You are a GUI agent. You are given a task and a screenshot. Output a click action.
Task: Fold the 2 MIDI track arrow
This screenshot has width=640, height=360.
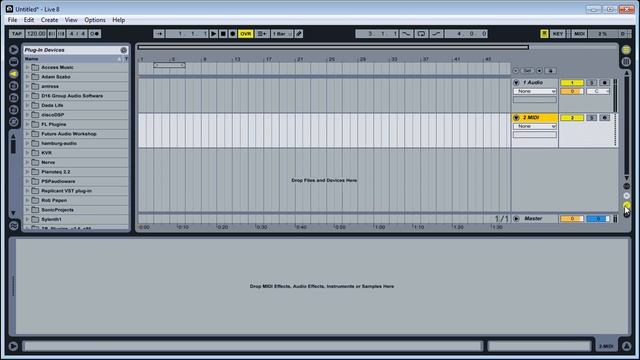[516, 118]
